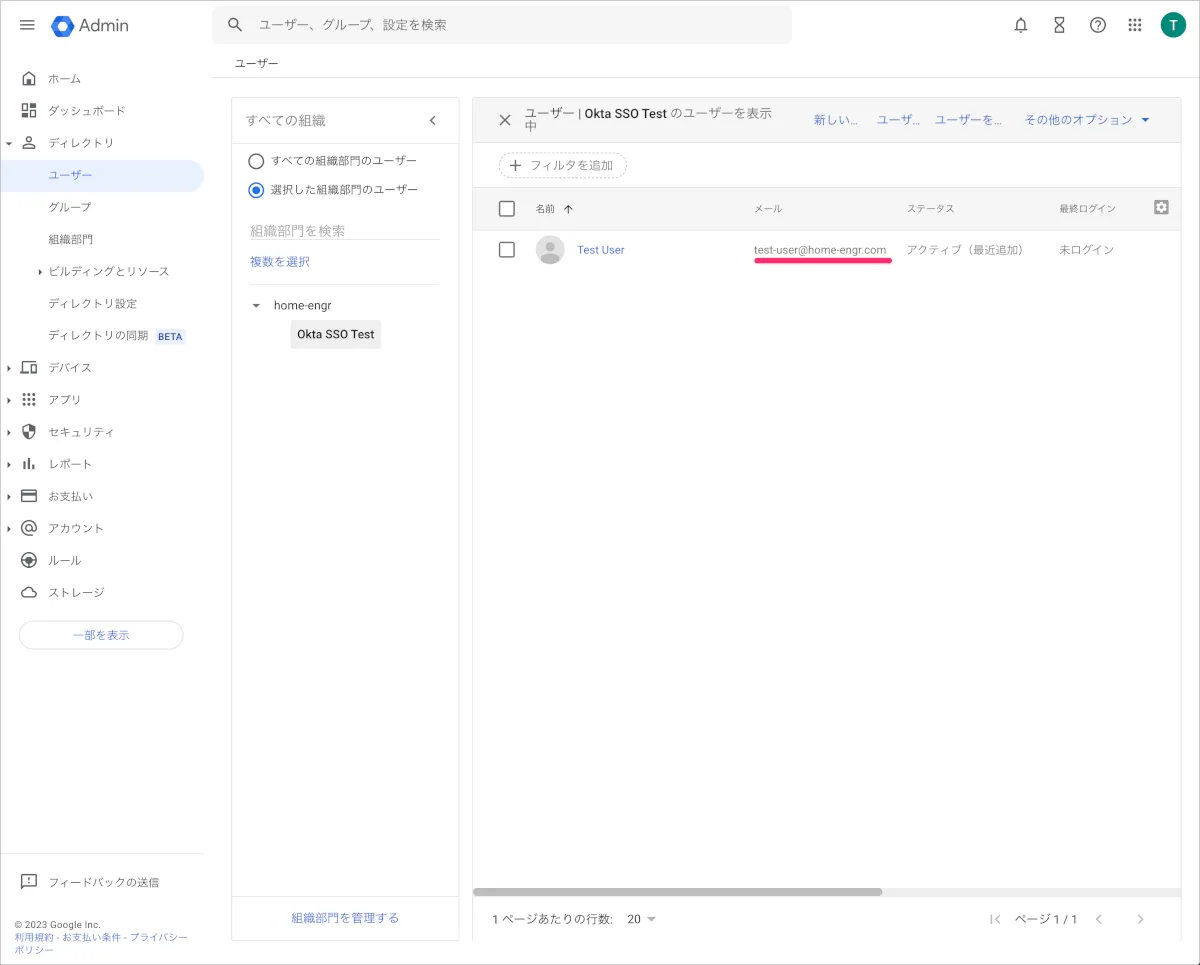This screenshot has width=1200, height=965.
Task: Open the tasks hourglass icon
Action: coord(1059,25)
